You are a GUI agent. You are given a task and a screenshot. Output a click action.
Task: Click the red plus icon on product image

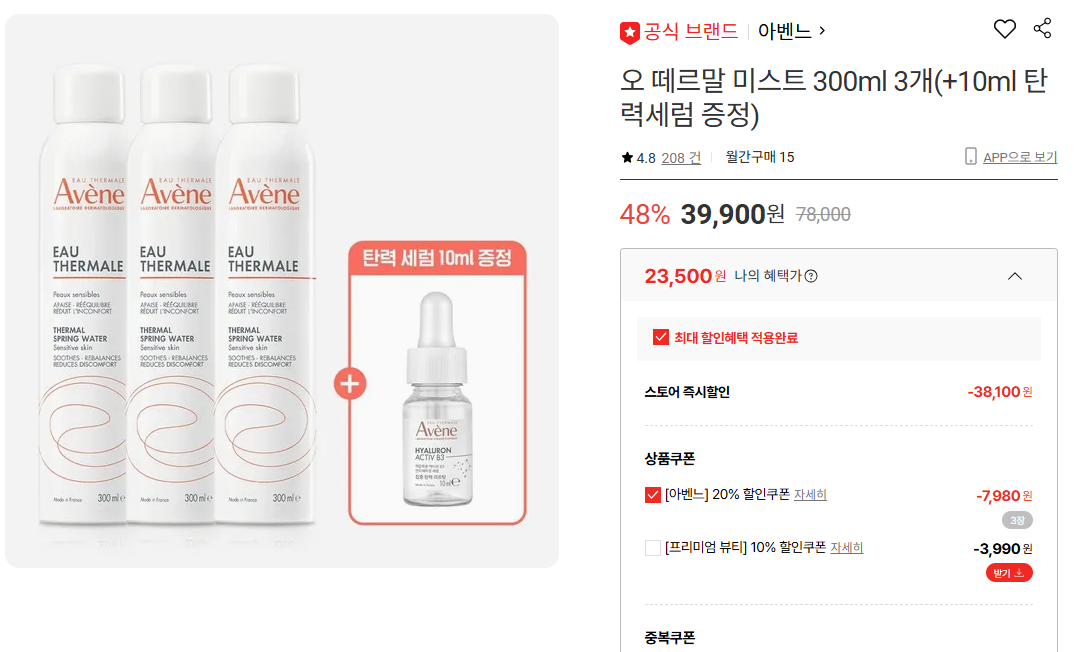[350, 384]
